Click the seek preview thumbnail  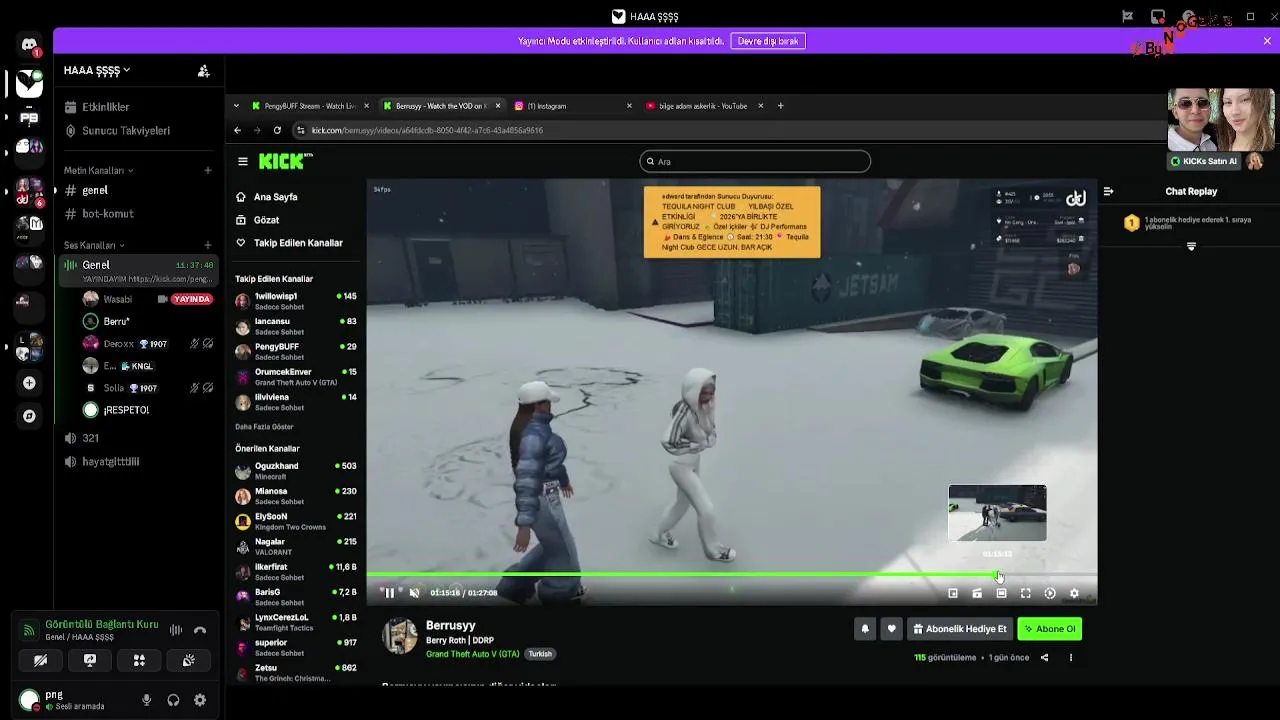click(x=997, y=513)
